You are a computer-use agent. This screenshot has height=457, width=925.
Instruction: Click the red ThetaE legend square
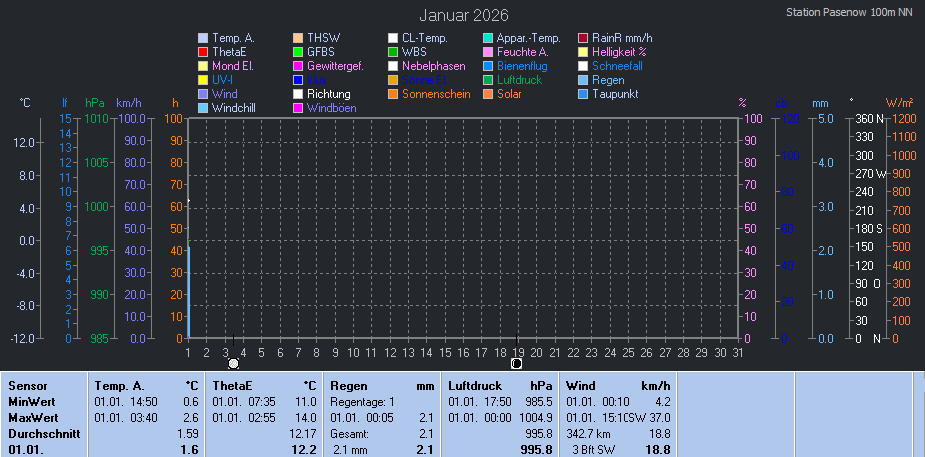(x=203, y=52)
